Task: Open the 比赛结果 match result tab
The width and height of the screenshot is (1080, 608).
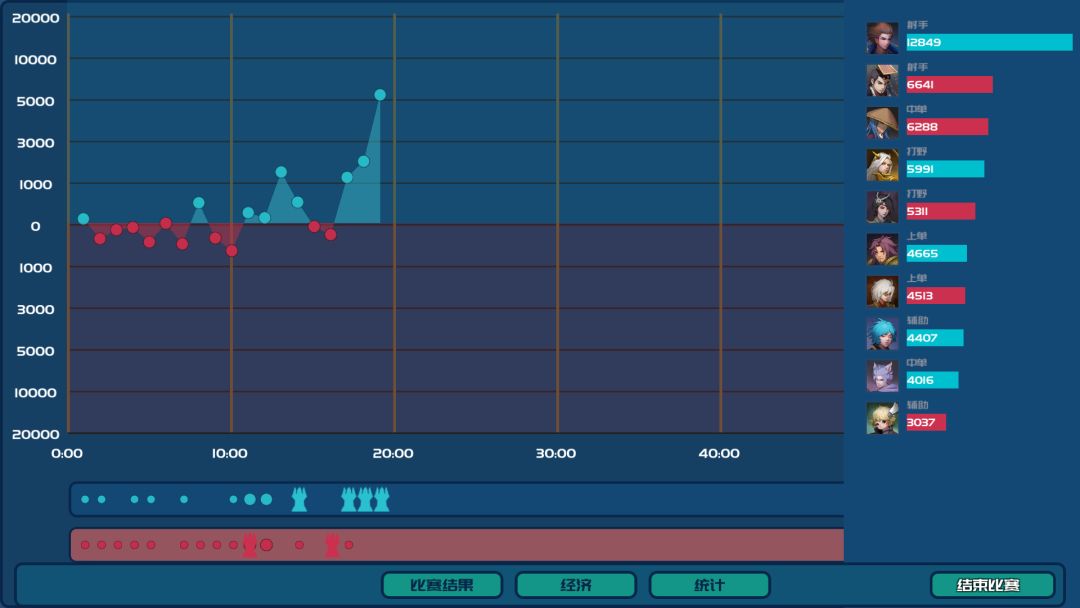Action: [442, 585]
